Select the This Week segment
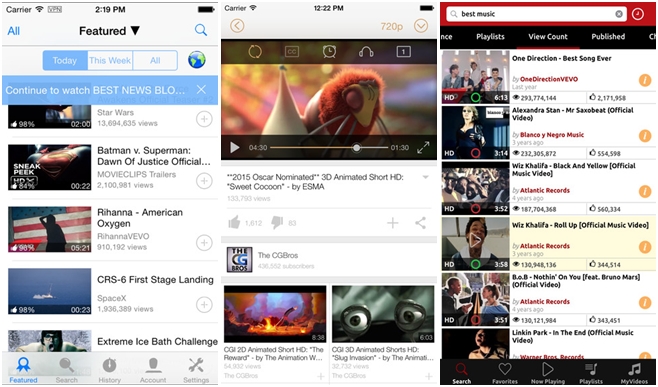Screen dimensions: 658x387 [x=110, y=60]
